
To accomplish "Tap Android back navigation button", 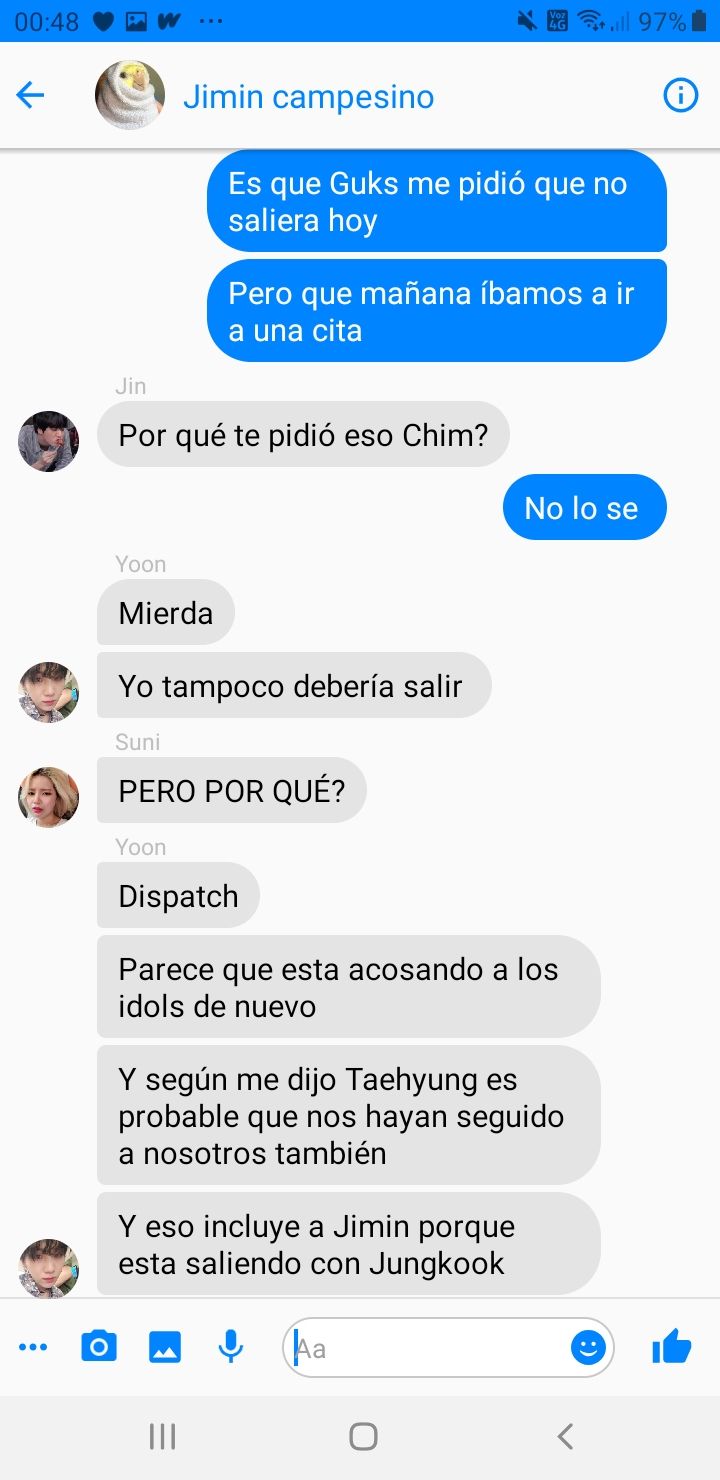I will tap(565, 1437).
